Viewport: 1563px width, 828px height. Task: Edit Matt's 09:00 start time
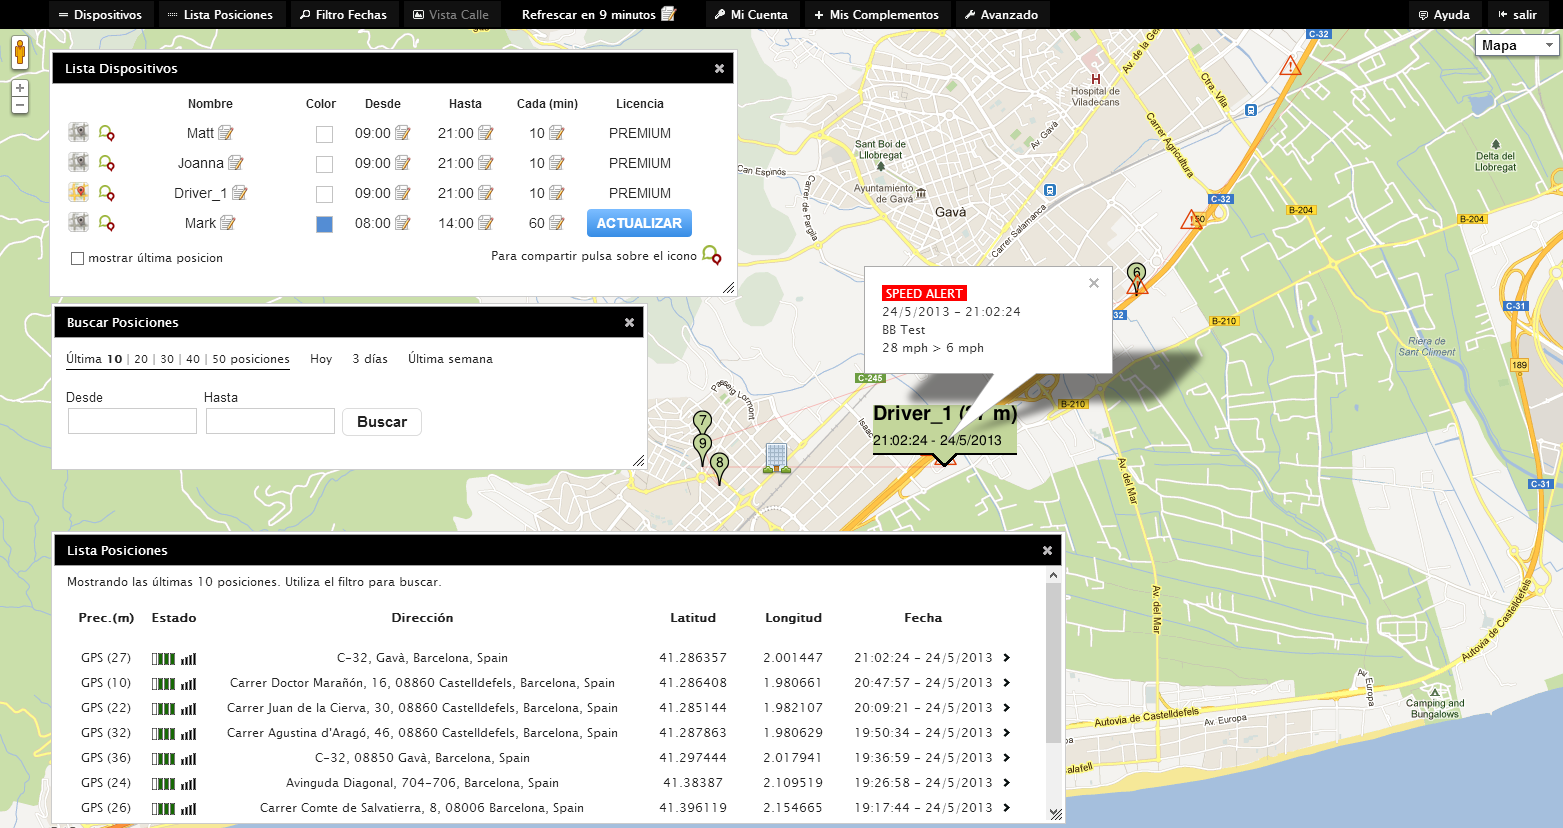403,133
